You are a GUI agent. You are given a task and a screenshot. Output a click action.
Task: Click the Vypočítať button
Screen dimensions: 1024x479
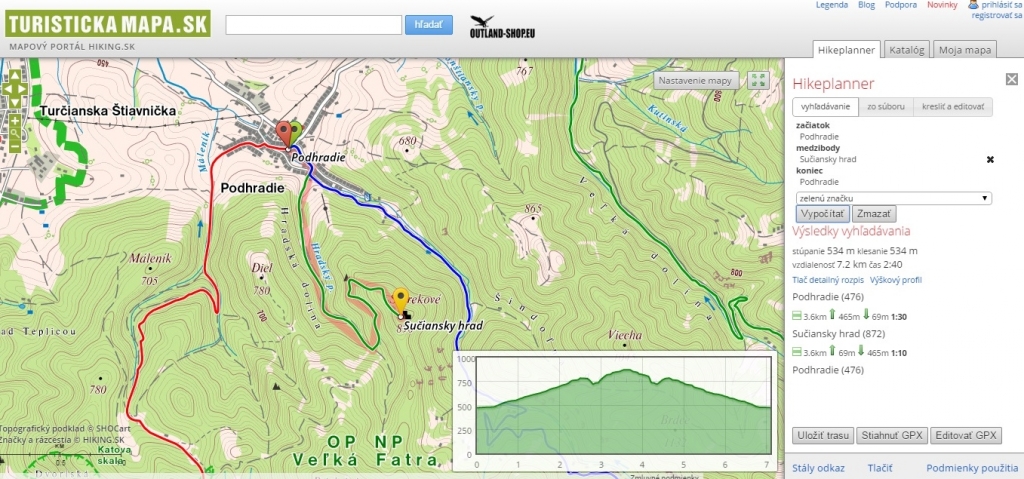click(x=822, y=214)
